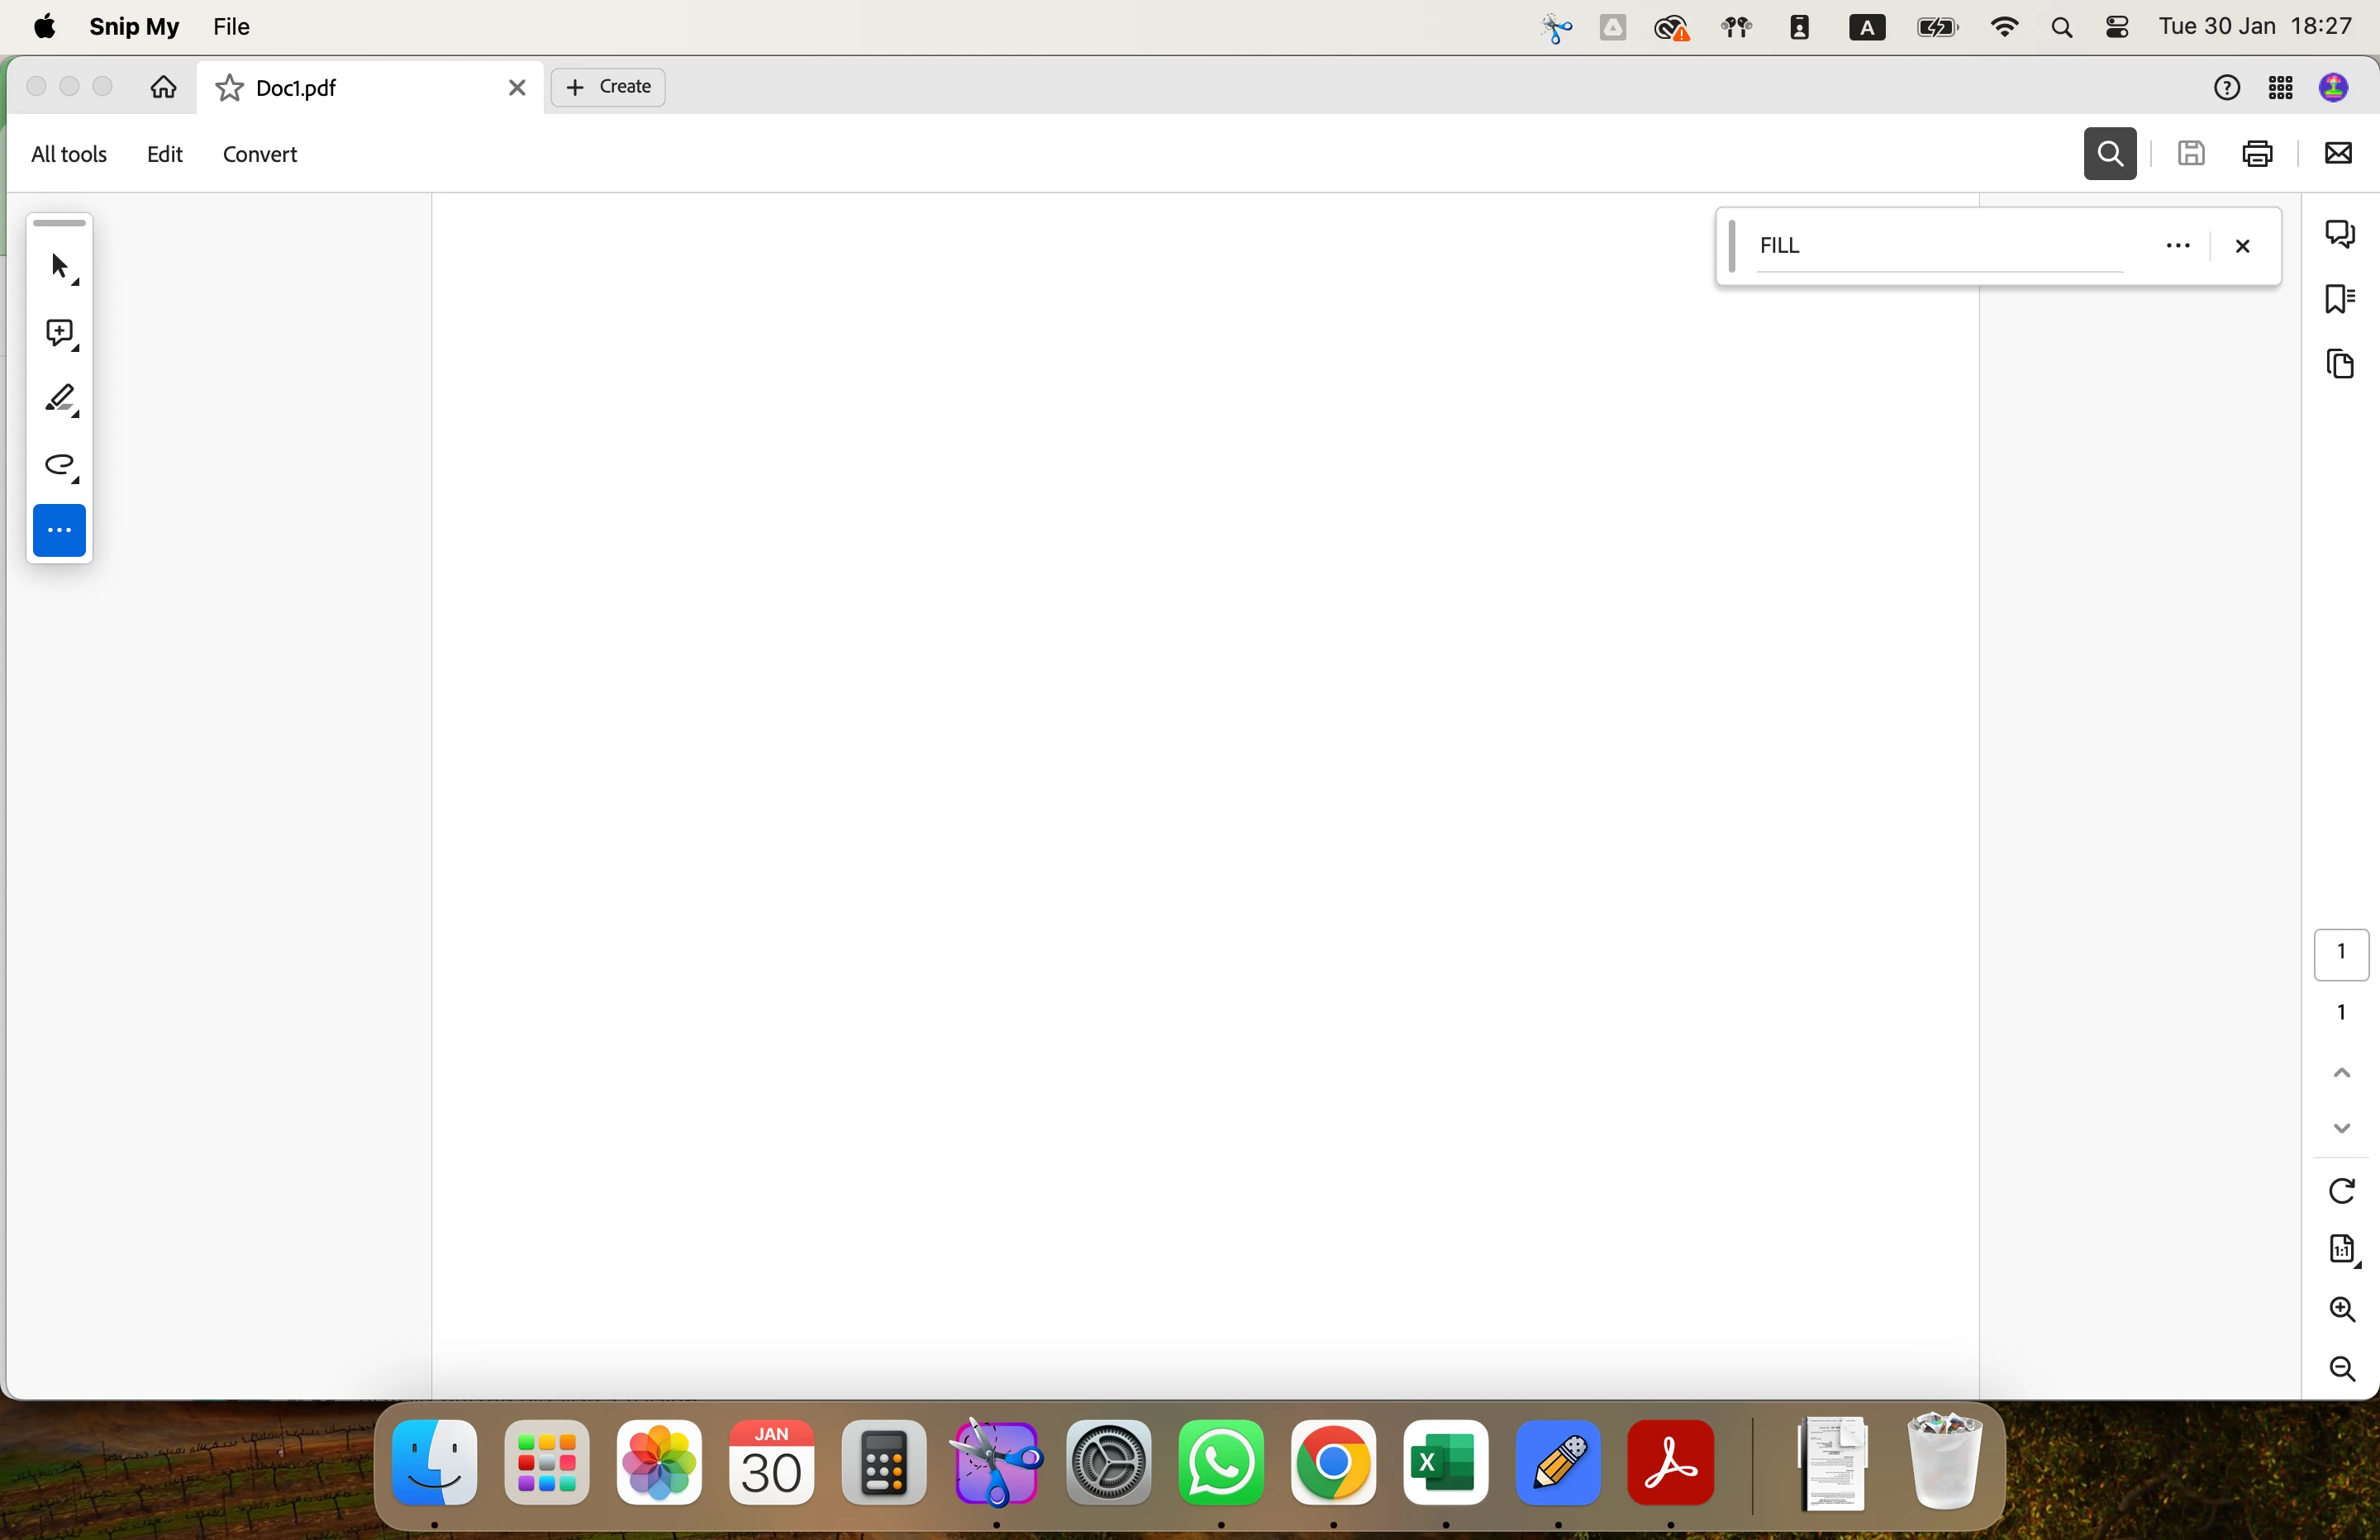Screen dimensions: 2380x1540
Task: Share document via email envelope icon
Action: click(x=2338, y=154)
